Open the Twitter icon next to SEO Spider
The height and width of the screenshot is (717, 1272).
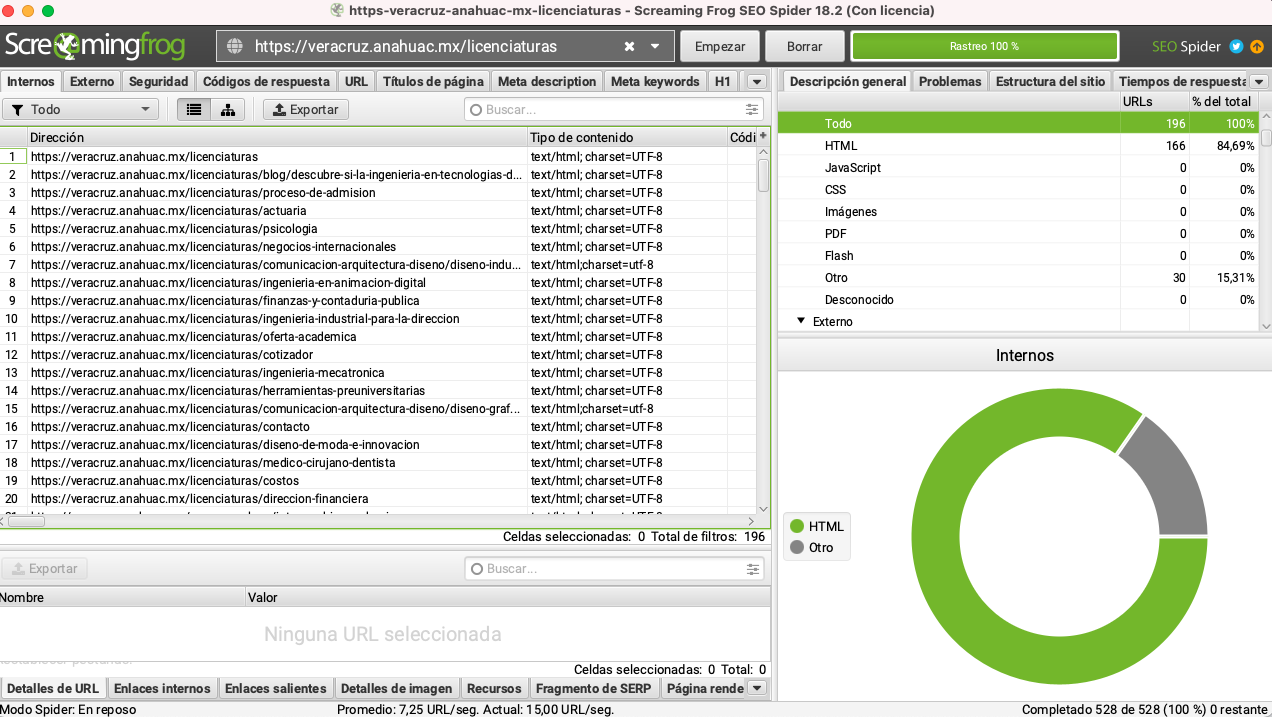(x=1236, y=46)
